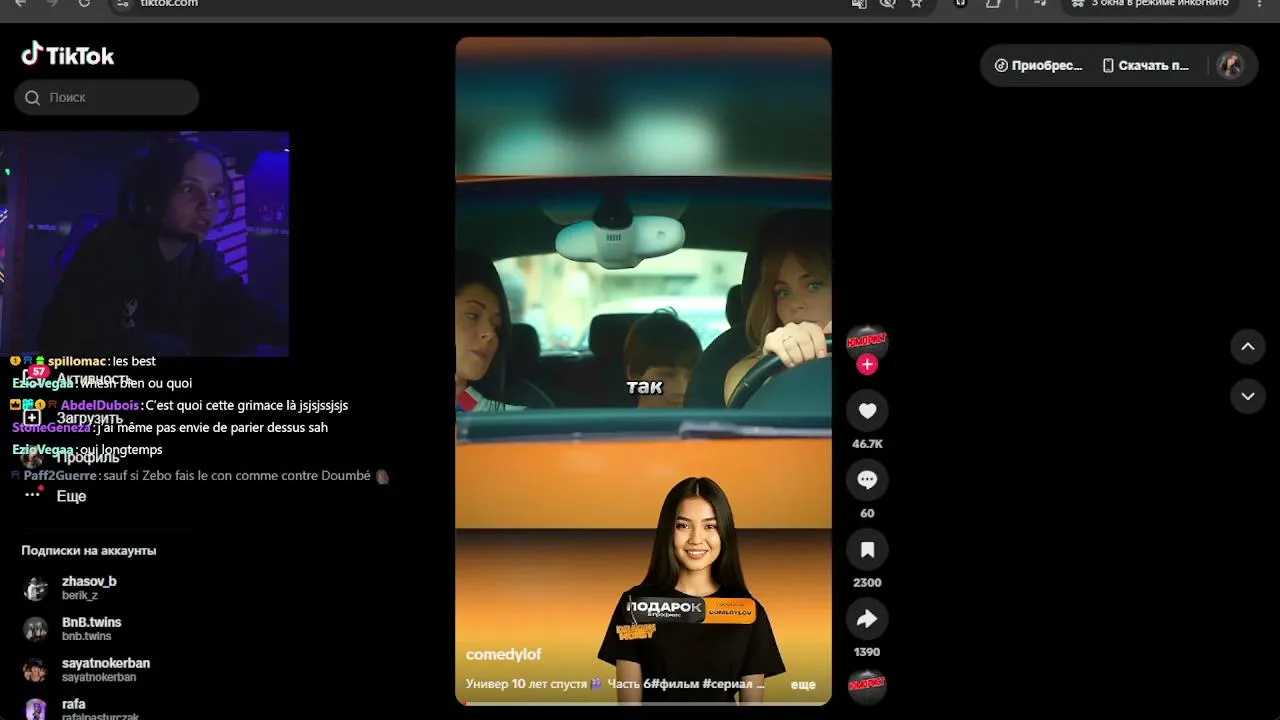Open the creator avatar above follow button
This screenshot has height=720, width=1280.
click(867, 341)
